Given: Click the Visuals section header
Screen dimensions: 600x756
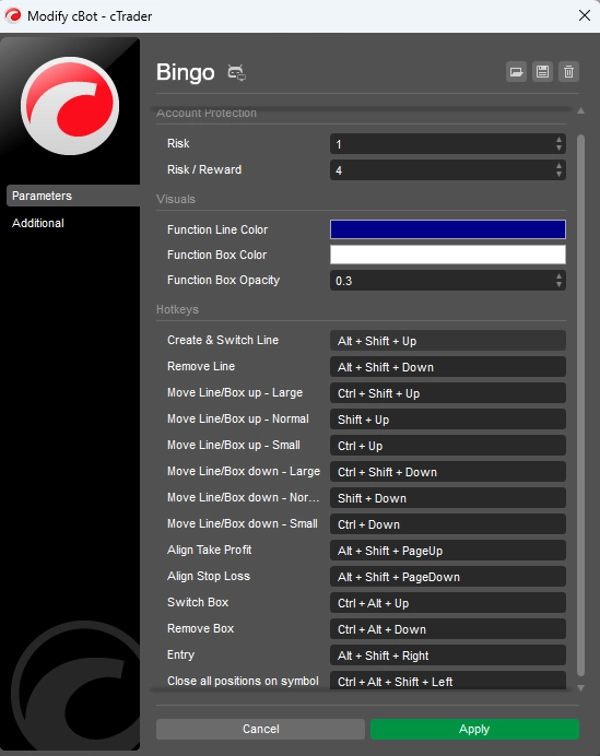Looking at the screenshot, I should 176,199.
